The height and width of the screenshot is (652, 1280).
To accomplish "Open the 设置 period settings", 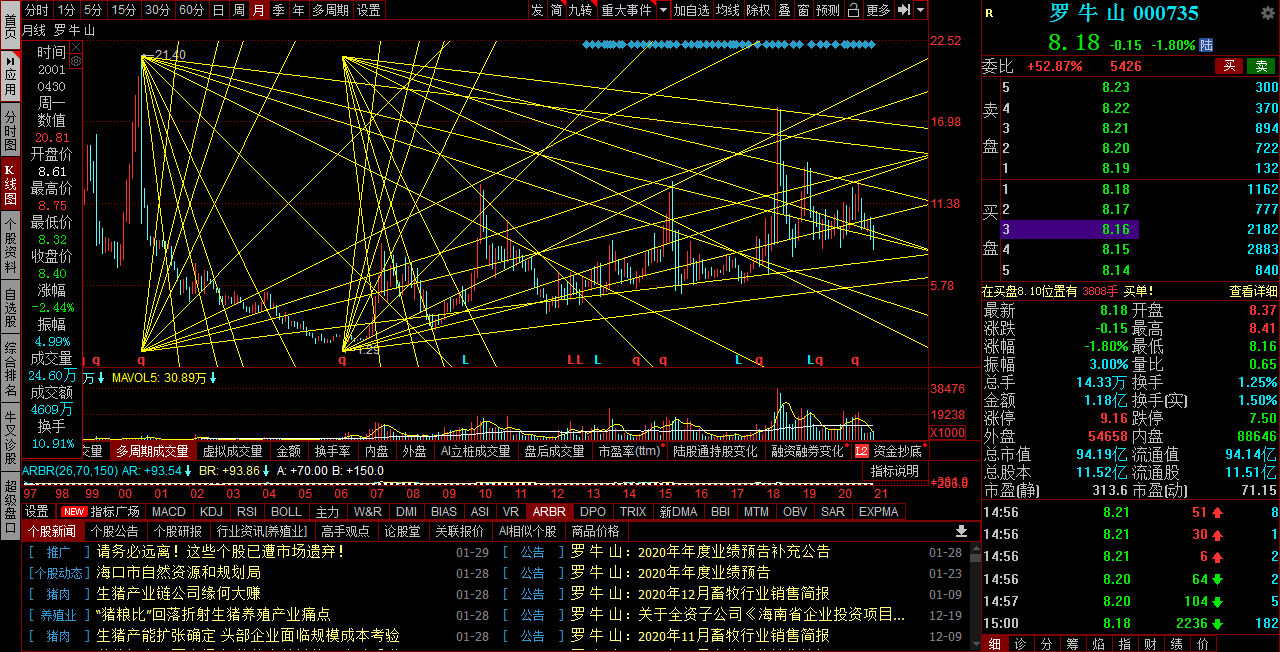I will coord(368,10).
